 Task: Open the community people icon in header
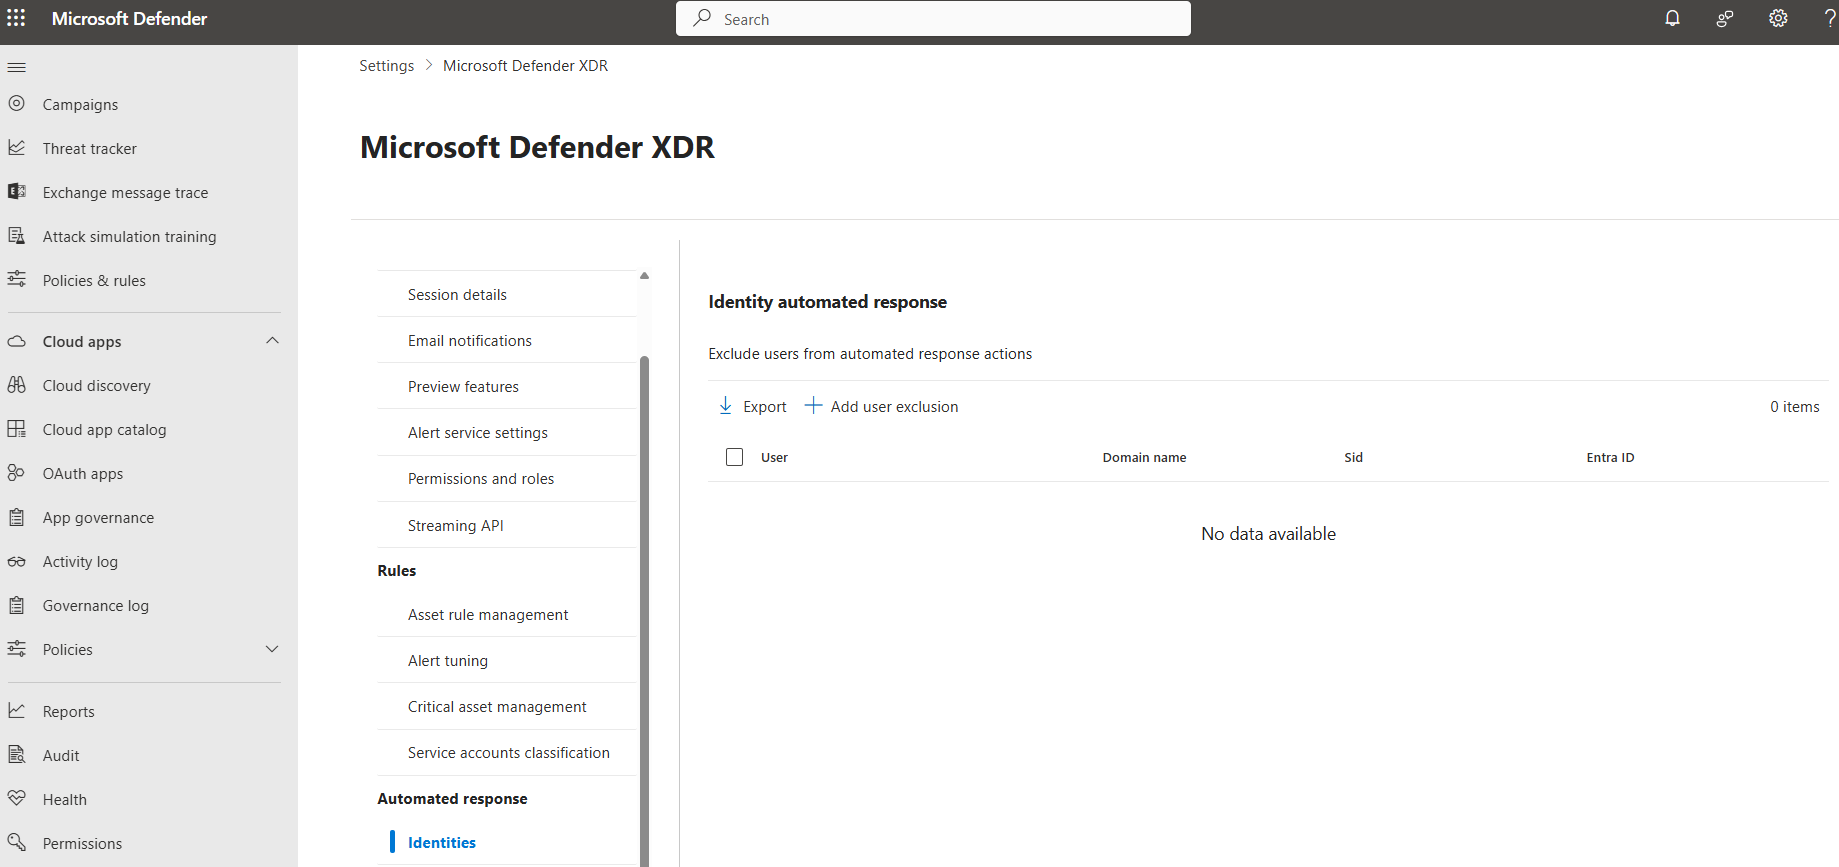pos(1725,18)
